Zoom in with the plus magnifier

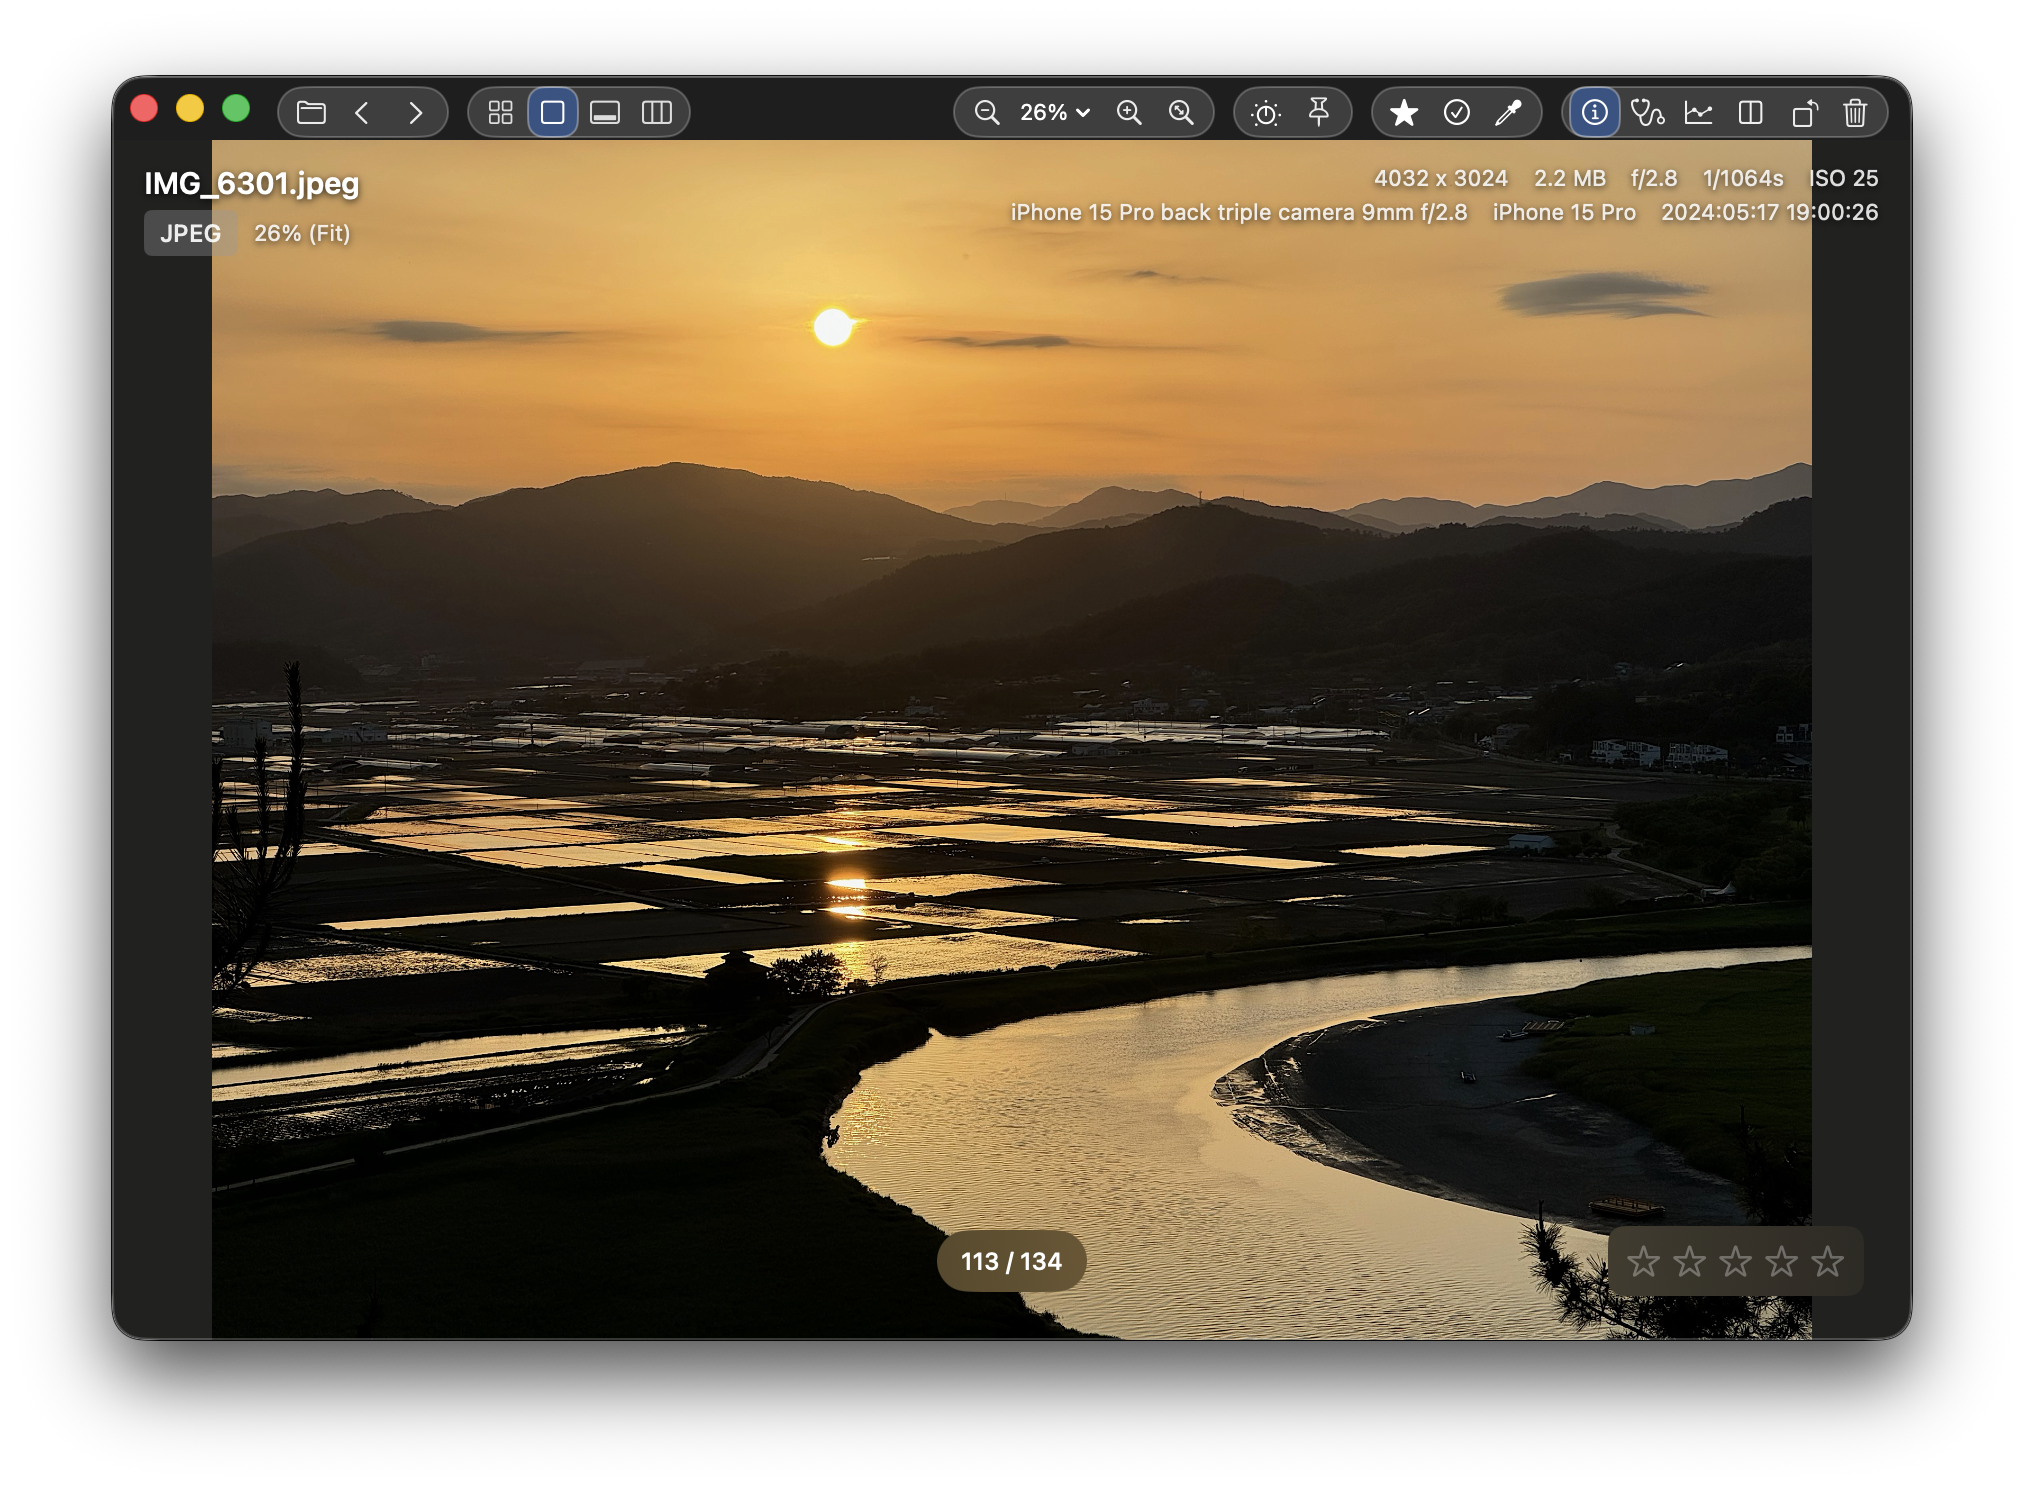(1131, 112)
